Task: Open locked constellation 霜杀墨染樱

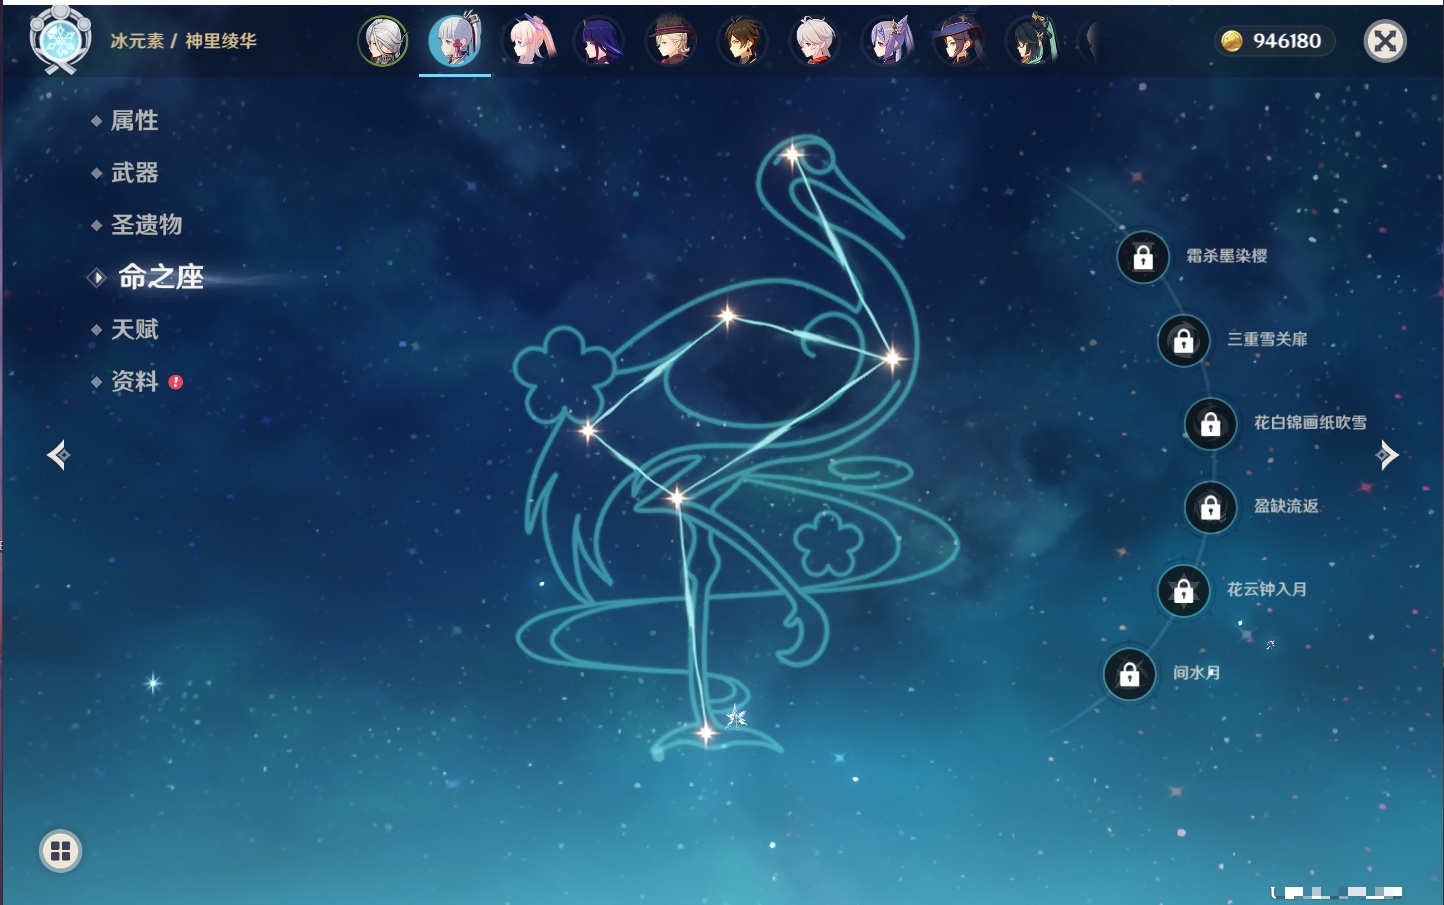Action: 1143,257
